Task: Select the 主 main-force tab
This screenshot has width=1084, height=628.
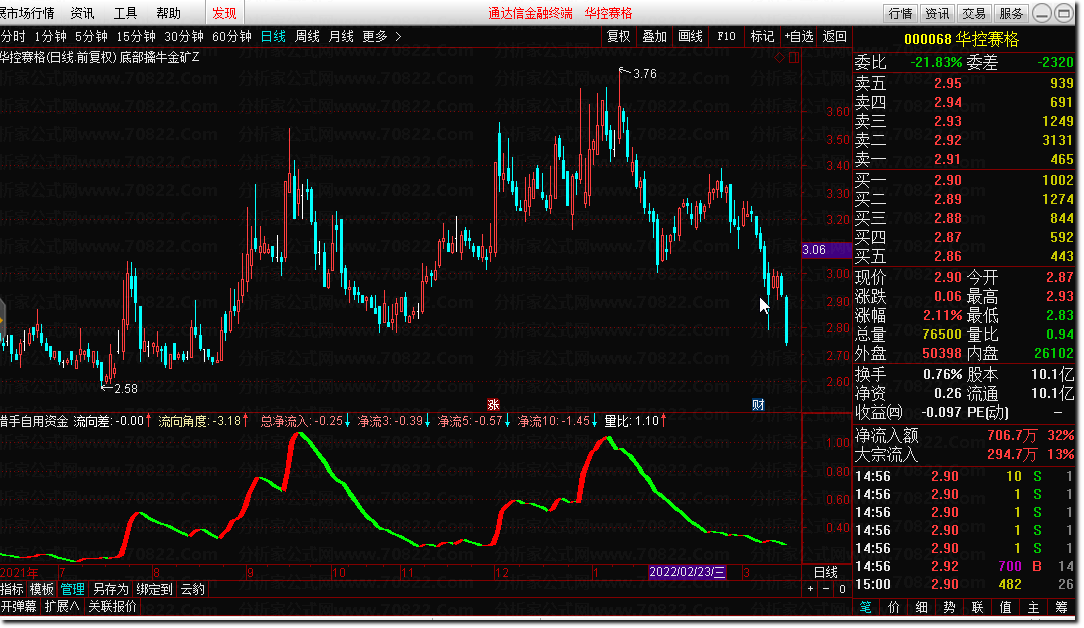Action: coord(1034,607)
